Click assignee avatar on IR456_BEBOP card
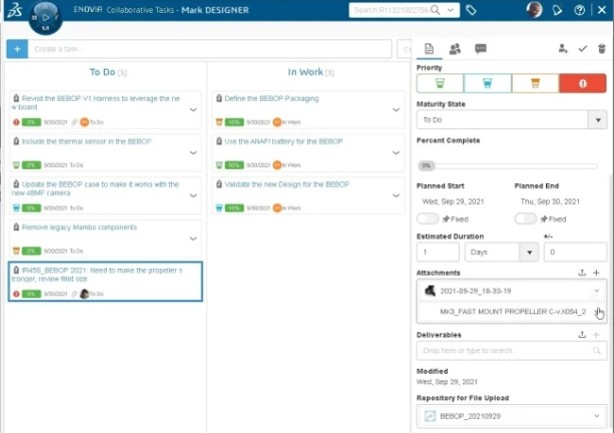The width and height of the screenshot is (614, 433). (x=84, y=294)
